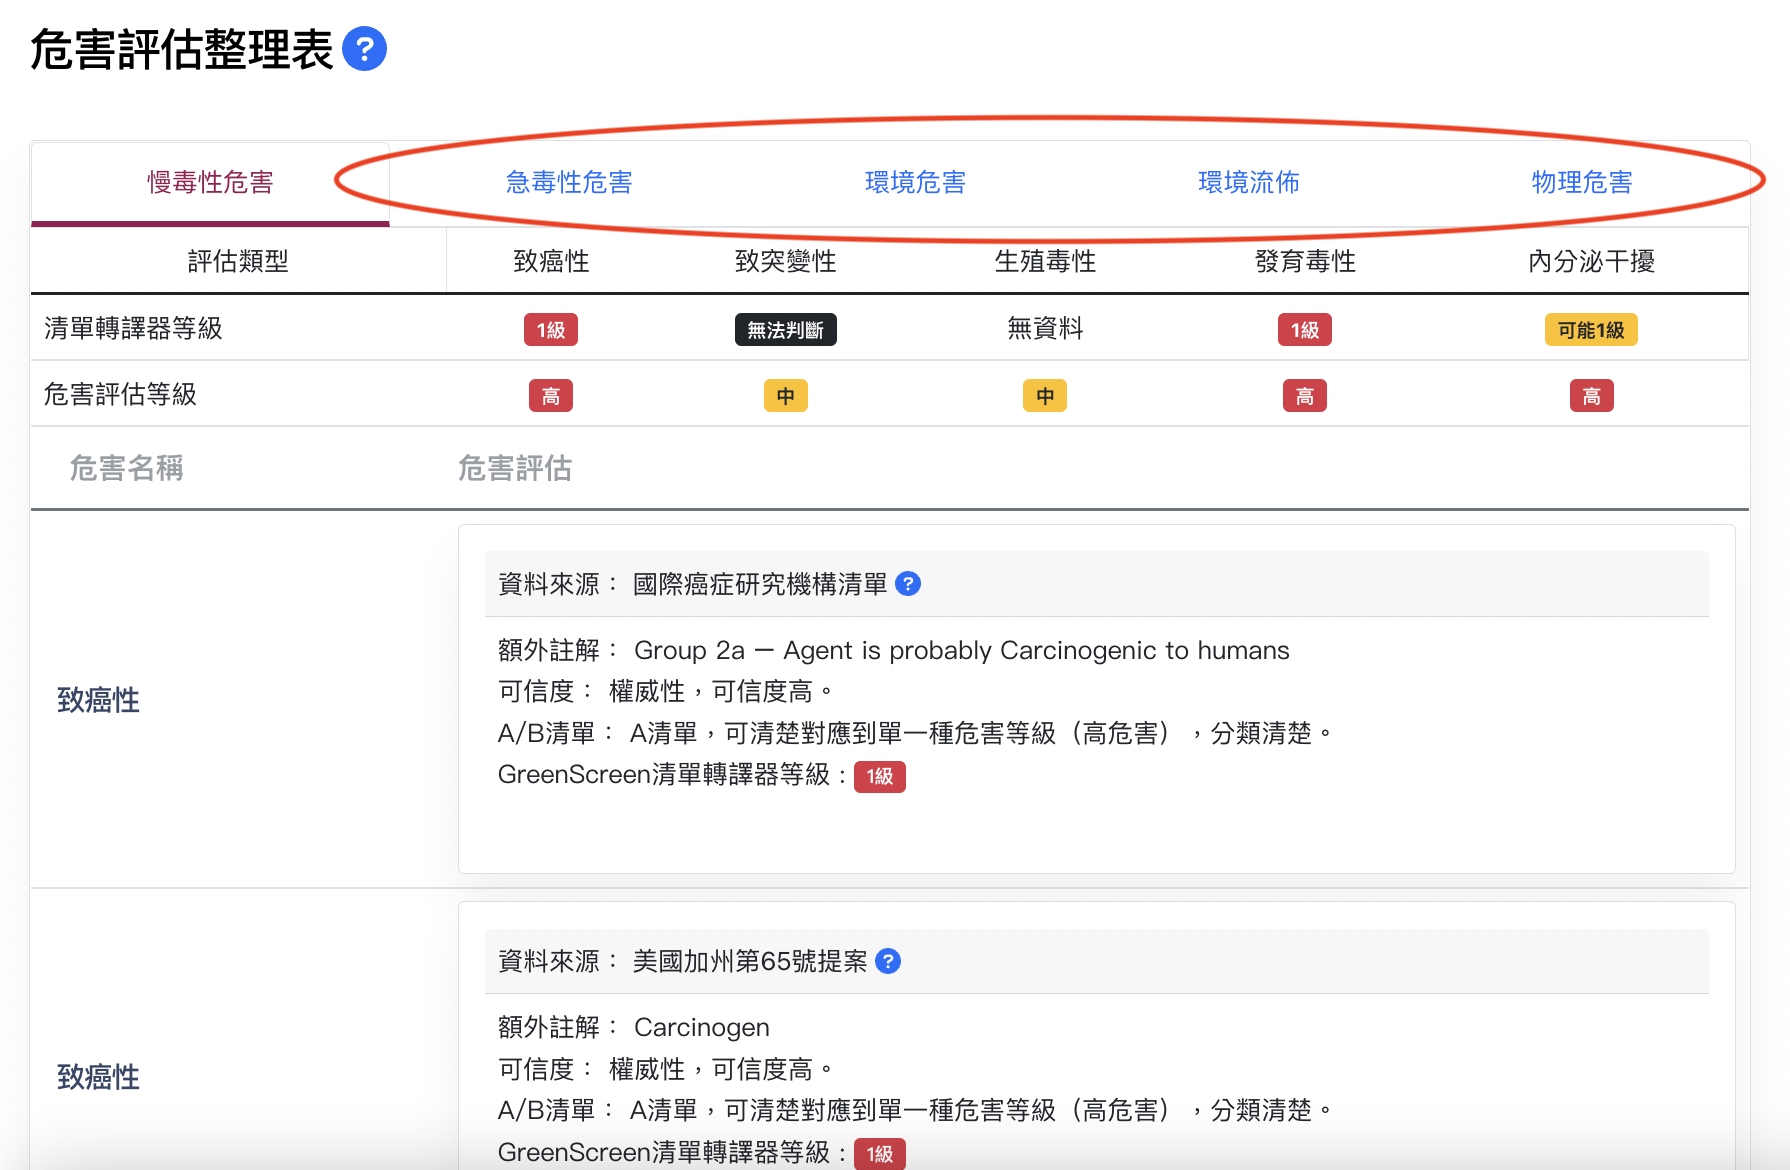Click the 致突變性 column header
The width and height of the screenshot is (1790, 1170).
(786, 261)
